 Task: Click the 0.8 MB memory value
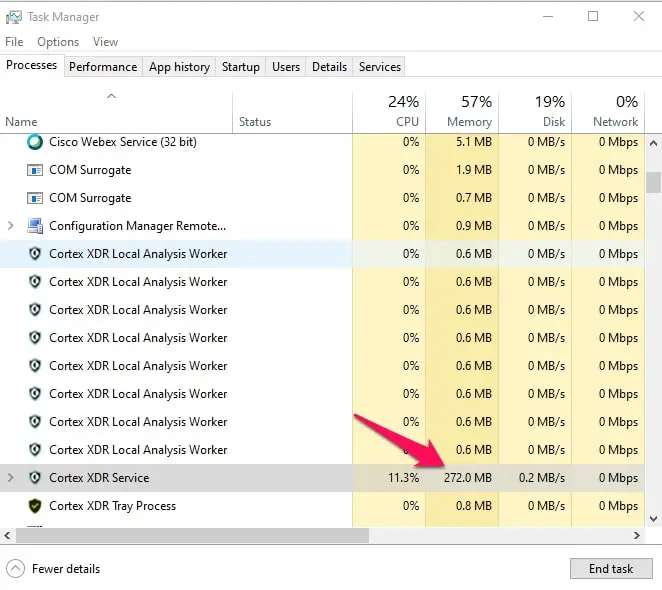click(474, 506)
